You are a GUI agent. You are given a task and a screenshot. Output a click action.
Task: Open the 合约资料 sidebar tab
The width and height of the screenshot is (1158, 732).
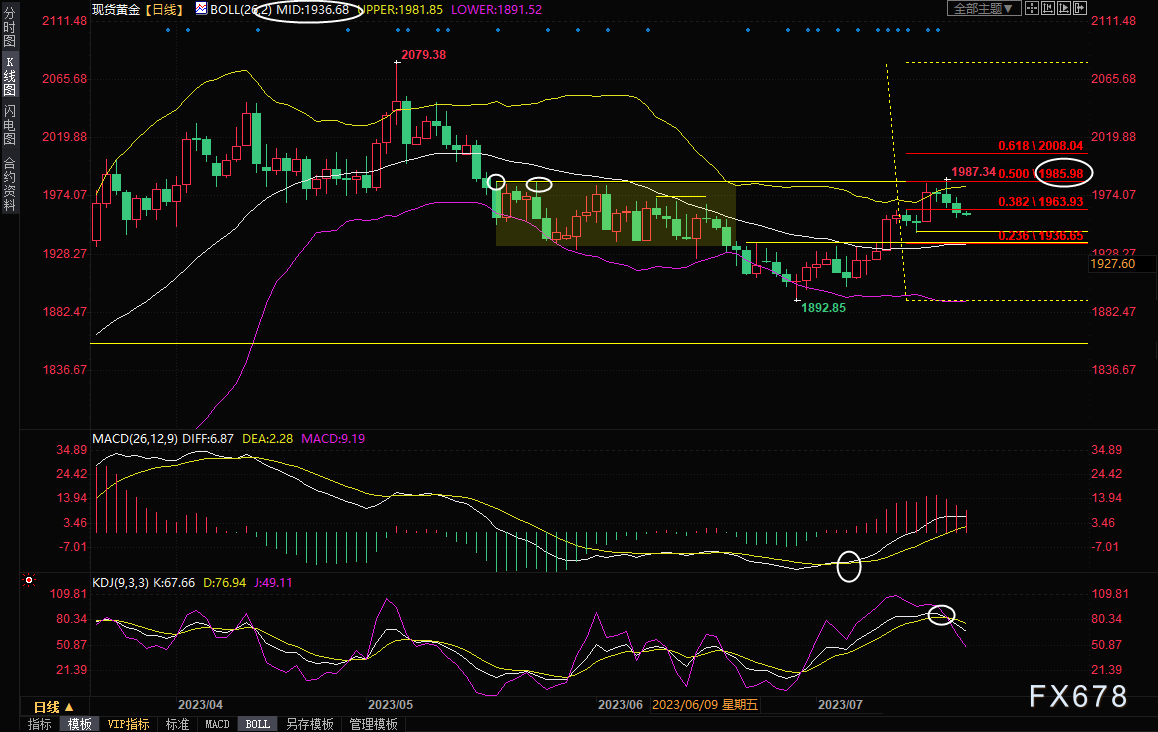[9, 183]
